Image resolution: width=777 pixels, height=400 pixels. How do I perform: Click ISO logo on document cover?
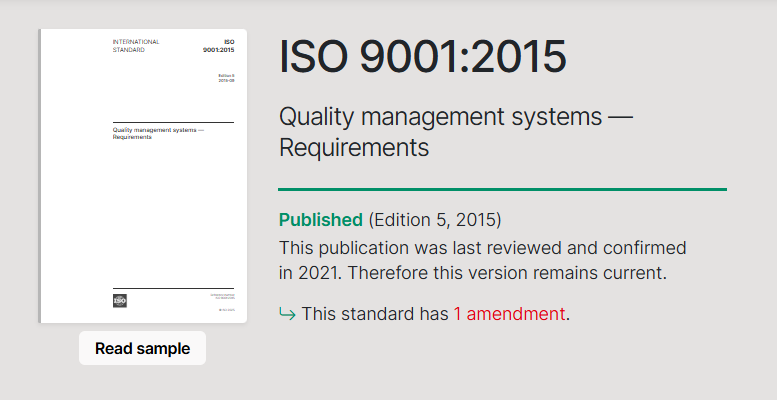click(119, 300)
